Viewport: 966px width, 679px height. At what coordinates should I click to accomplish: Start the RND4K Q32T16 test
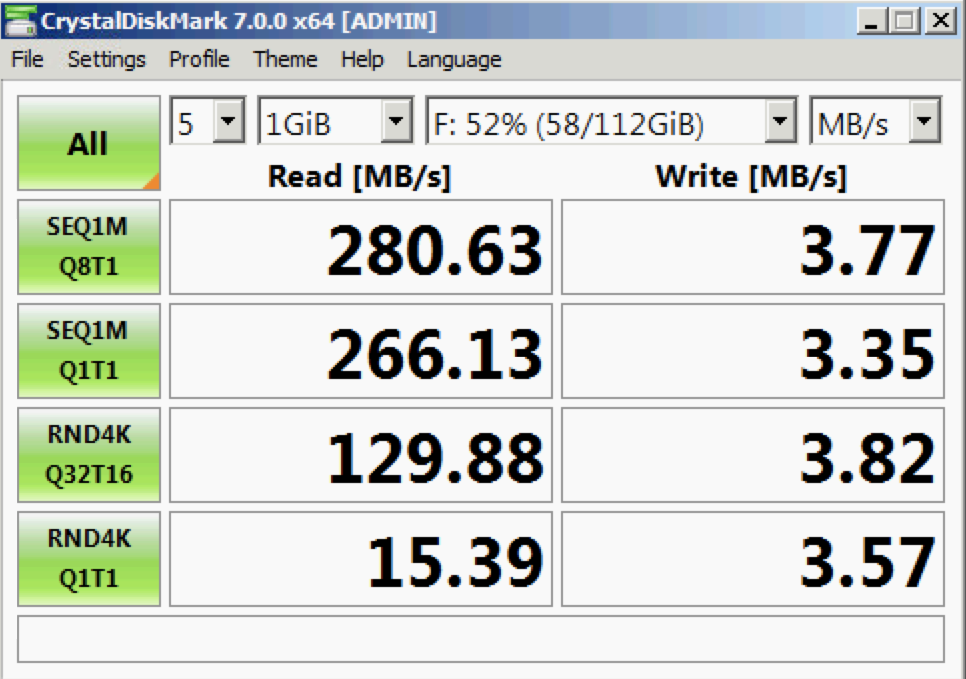tap(89, 455)
